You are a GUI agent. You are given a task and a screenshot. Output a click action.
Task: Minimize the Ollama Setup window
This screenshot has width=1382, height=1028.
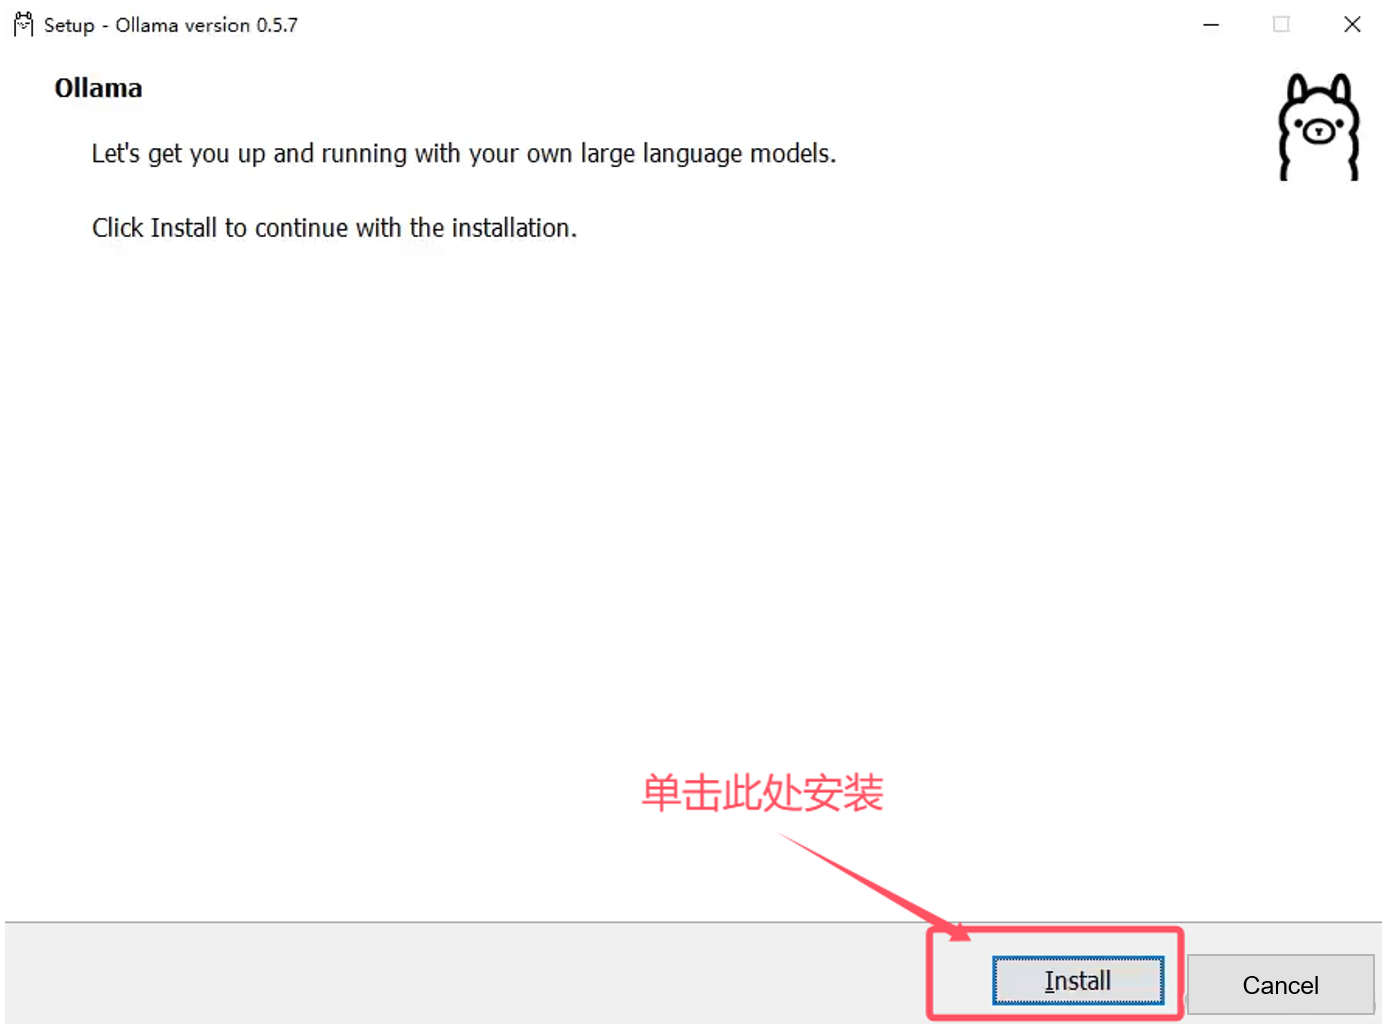point(1211,24)
